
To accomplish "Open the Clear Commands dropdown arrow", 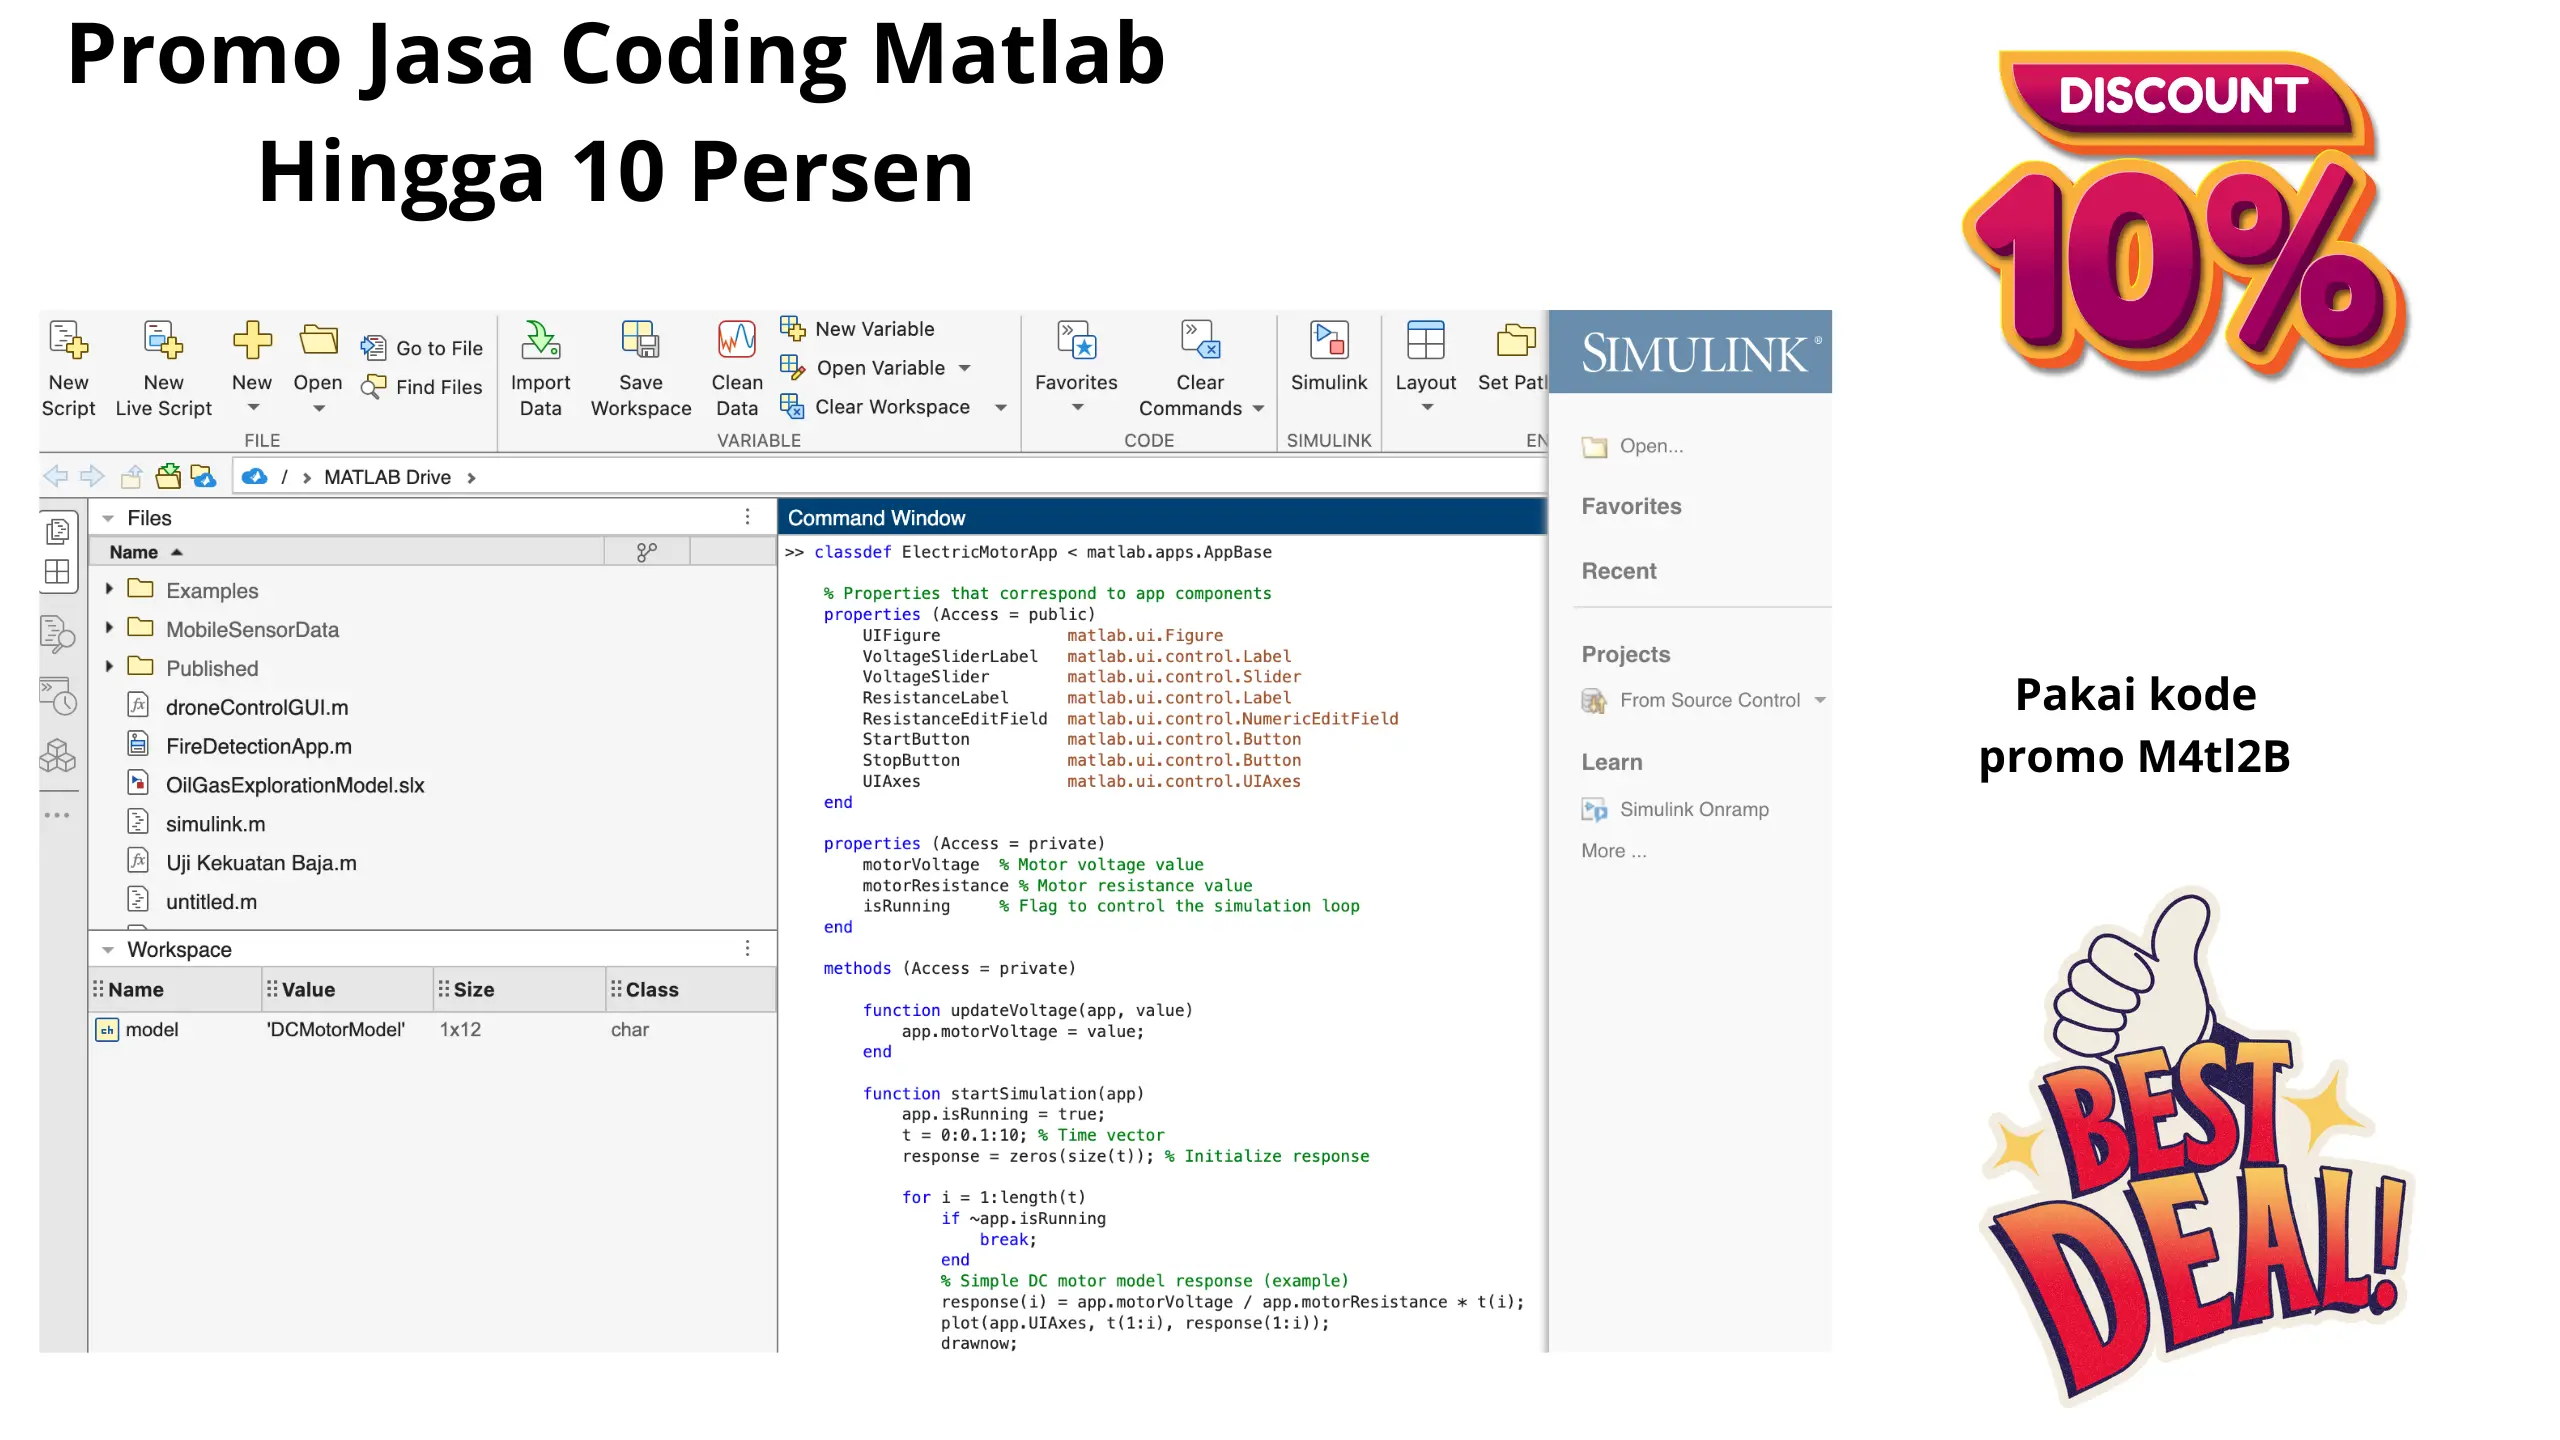I will [x=1259, y=408].
